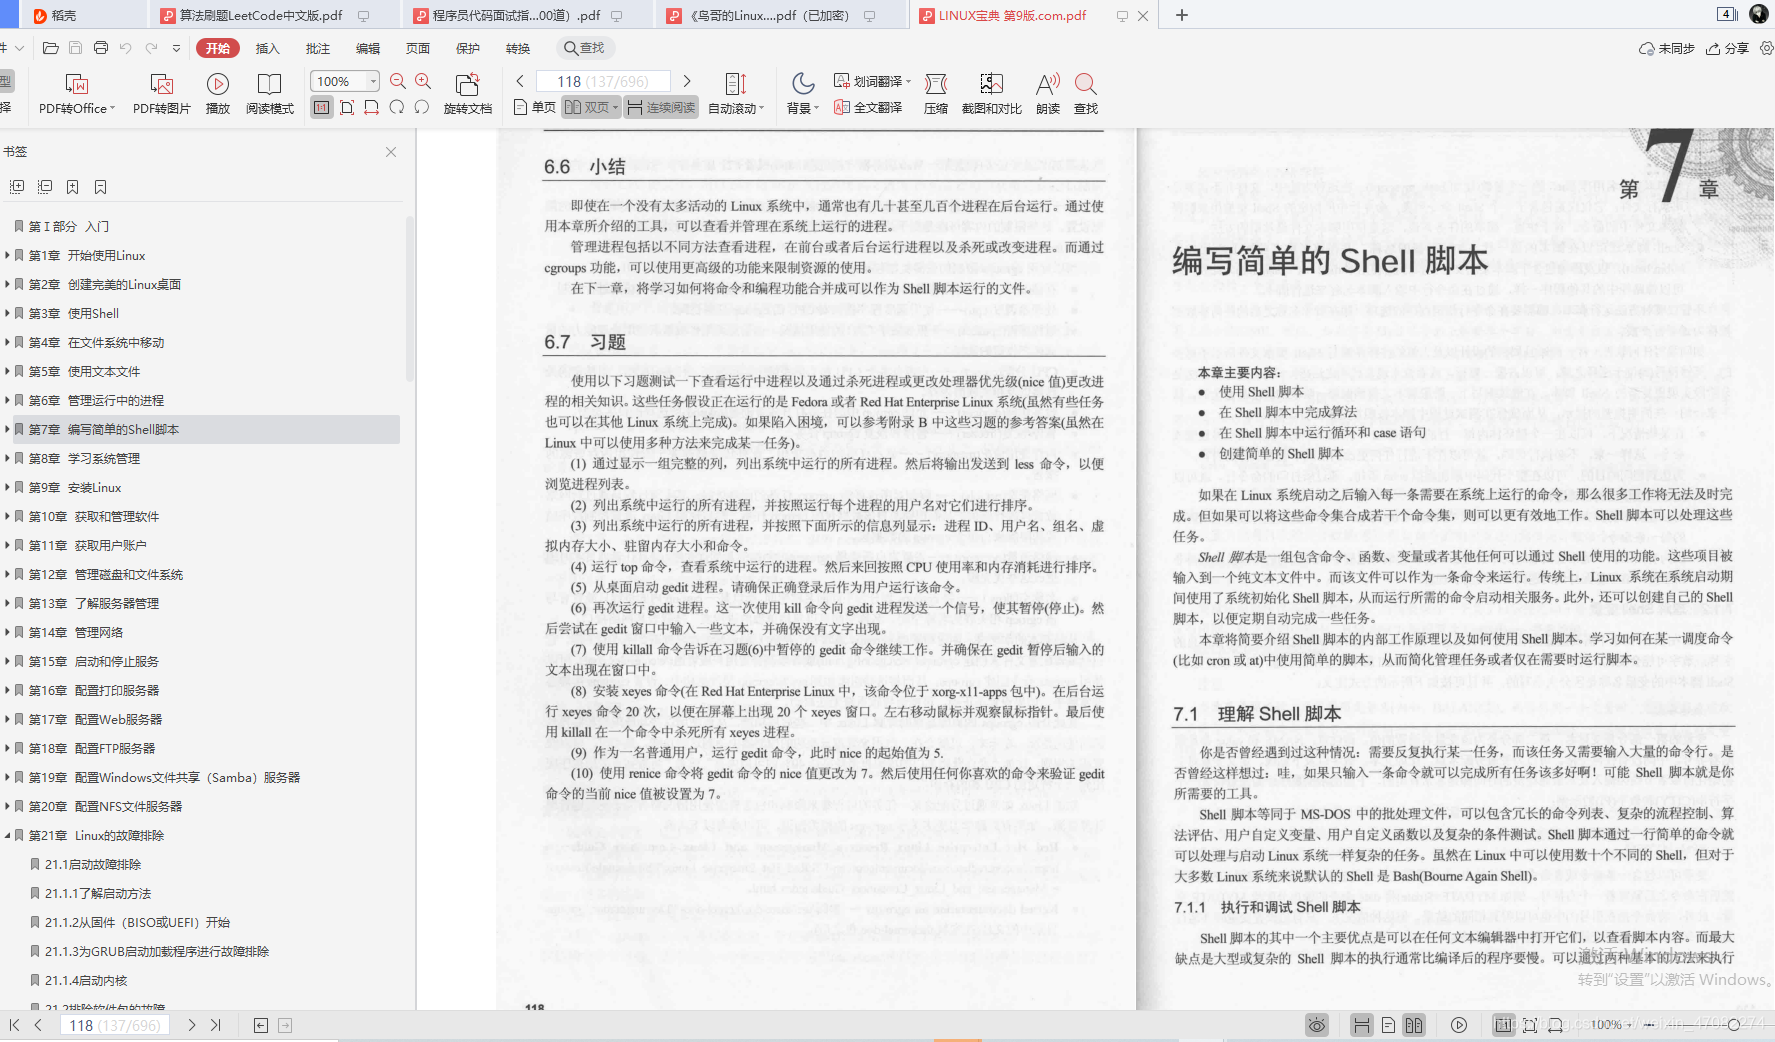Open the 插入 ribbon tab
The image size is (1775, 1042).
(267, 48)
